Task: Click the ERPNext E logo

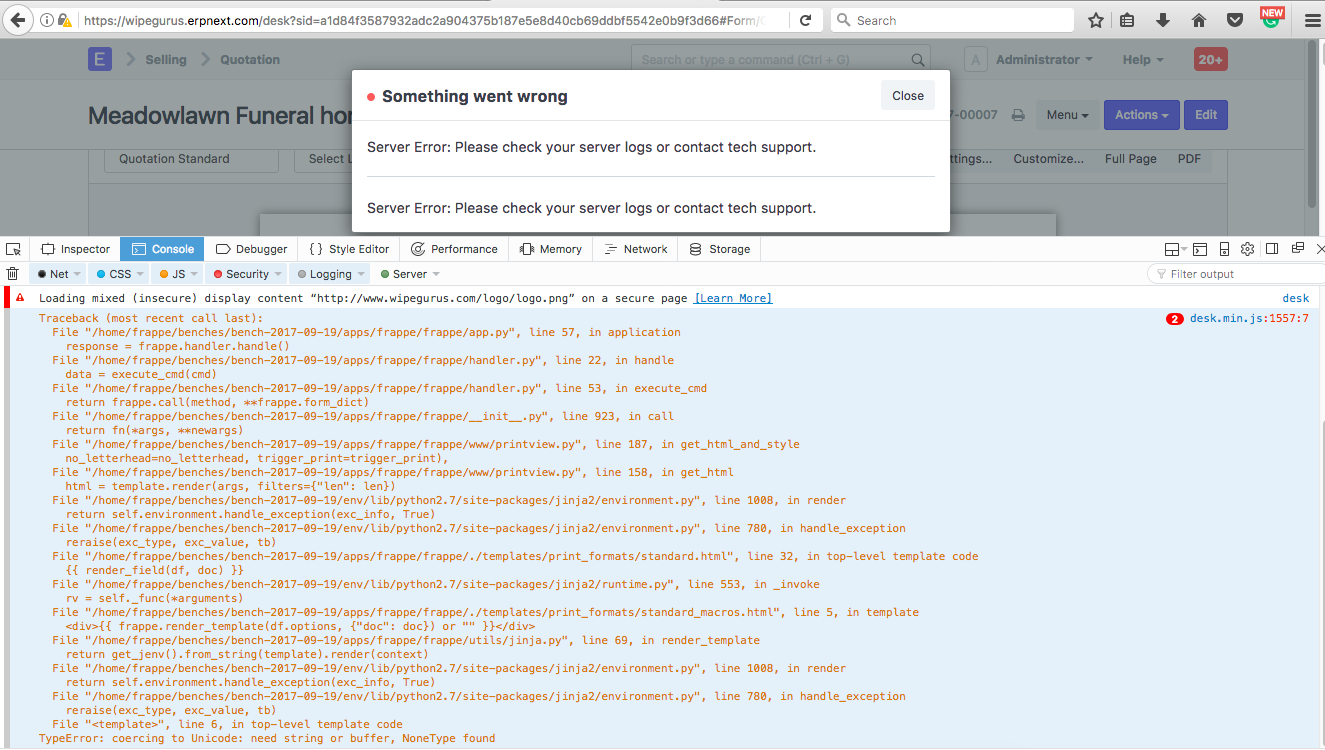Action: (99, 59)
